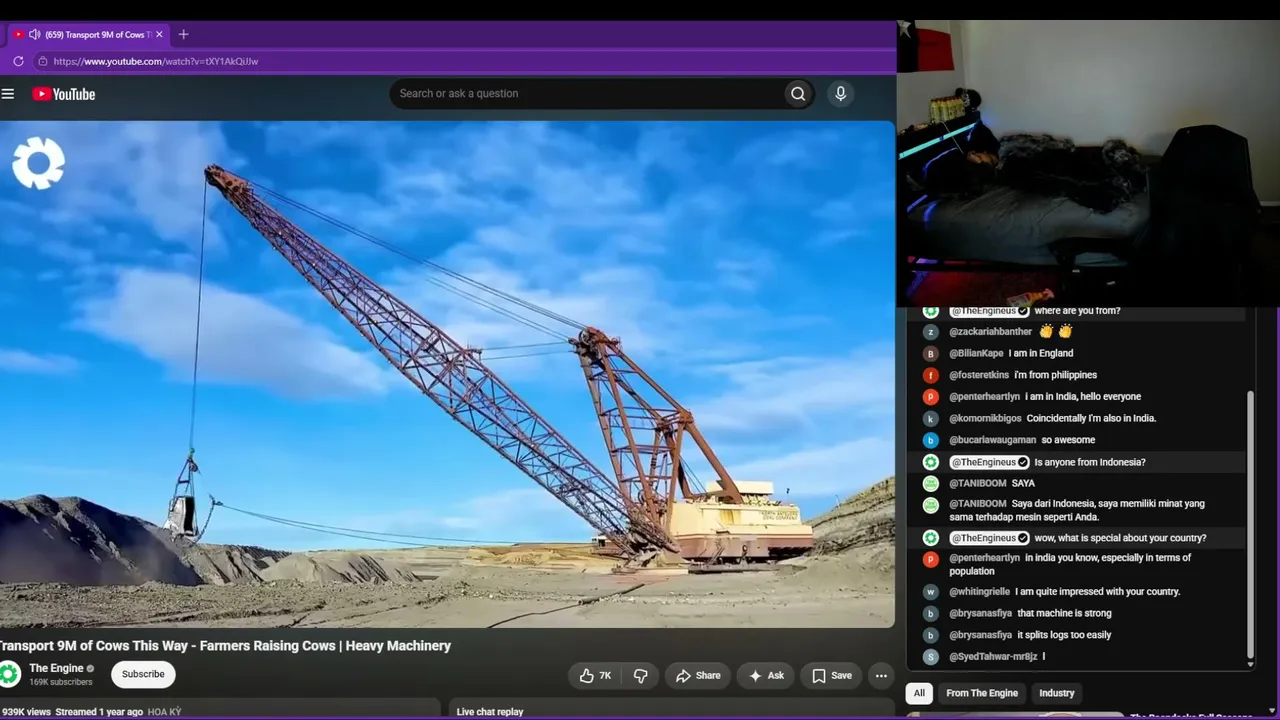Click message "Saya dari Indonesia, saya memiliki minat"
This screenshot has height=720, width=1280.
pos(1078,510)
